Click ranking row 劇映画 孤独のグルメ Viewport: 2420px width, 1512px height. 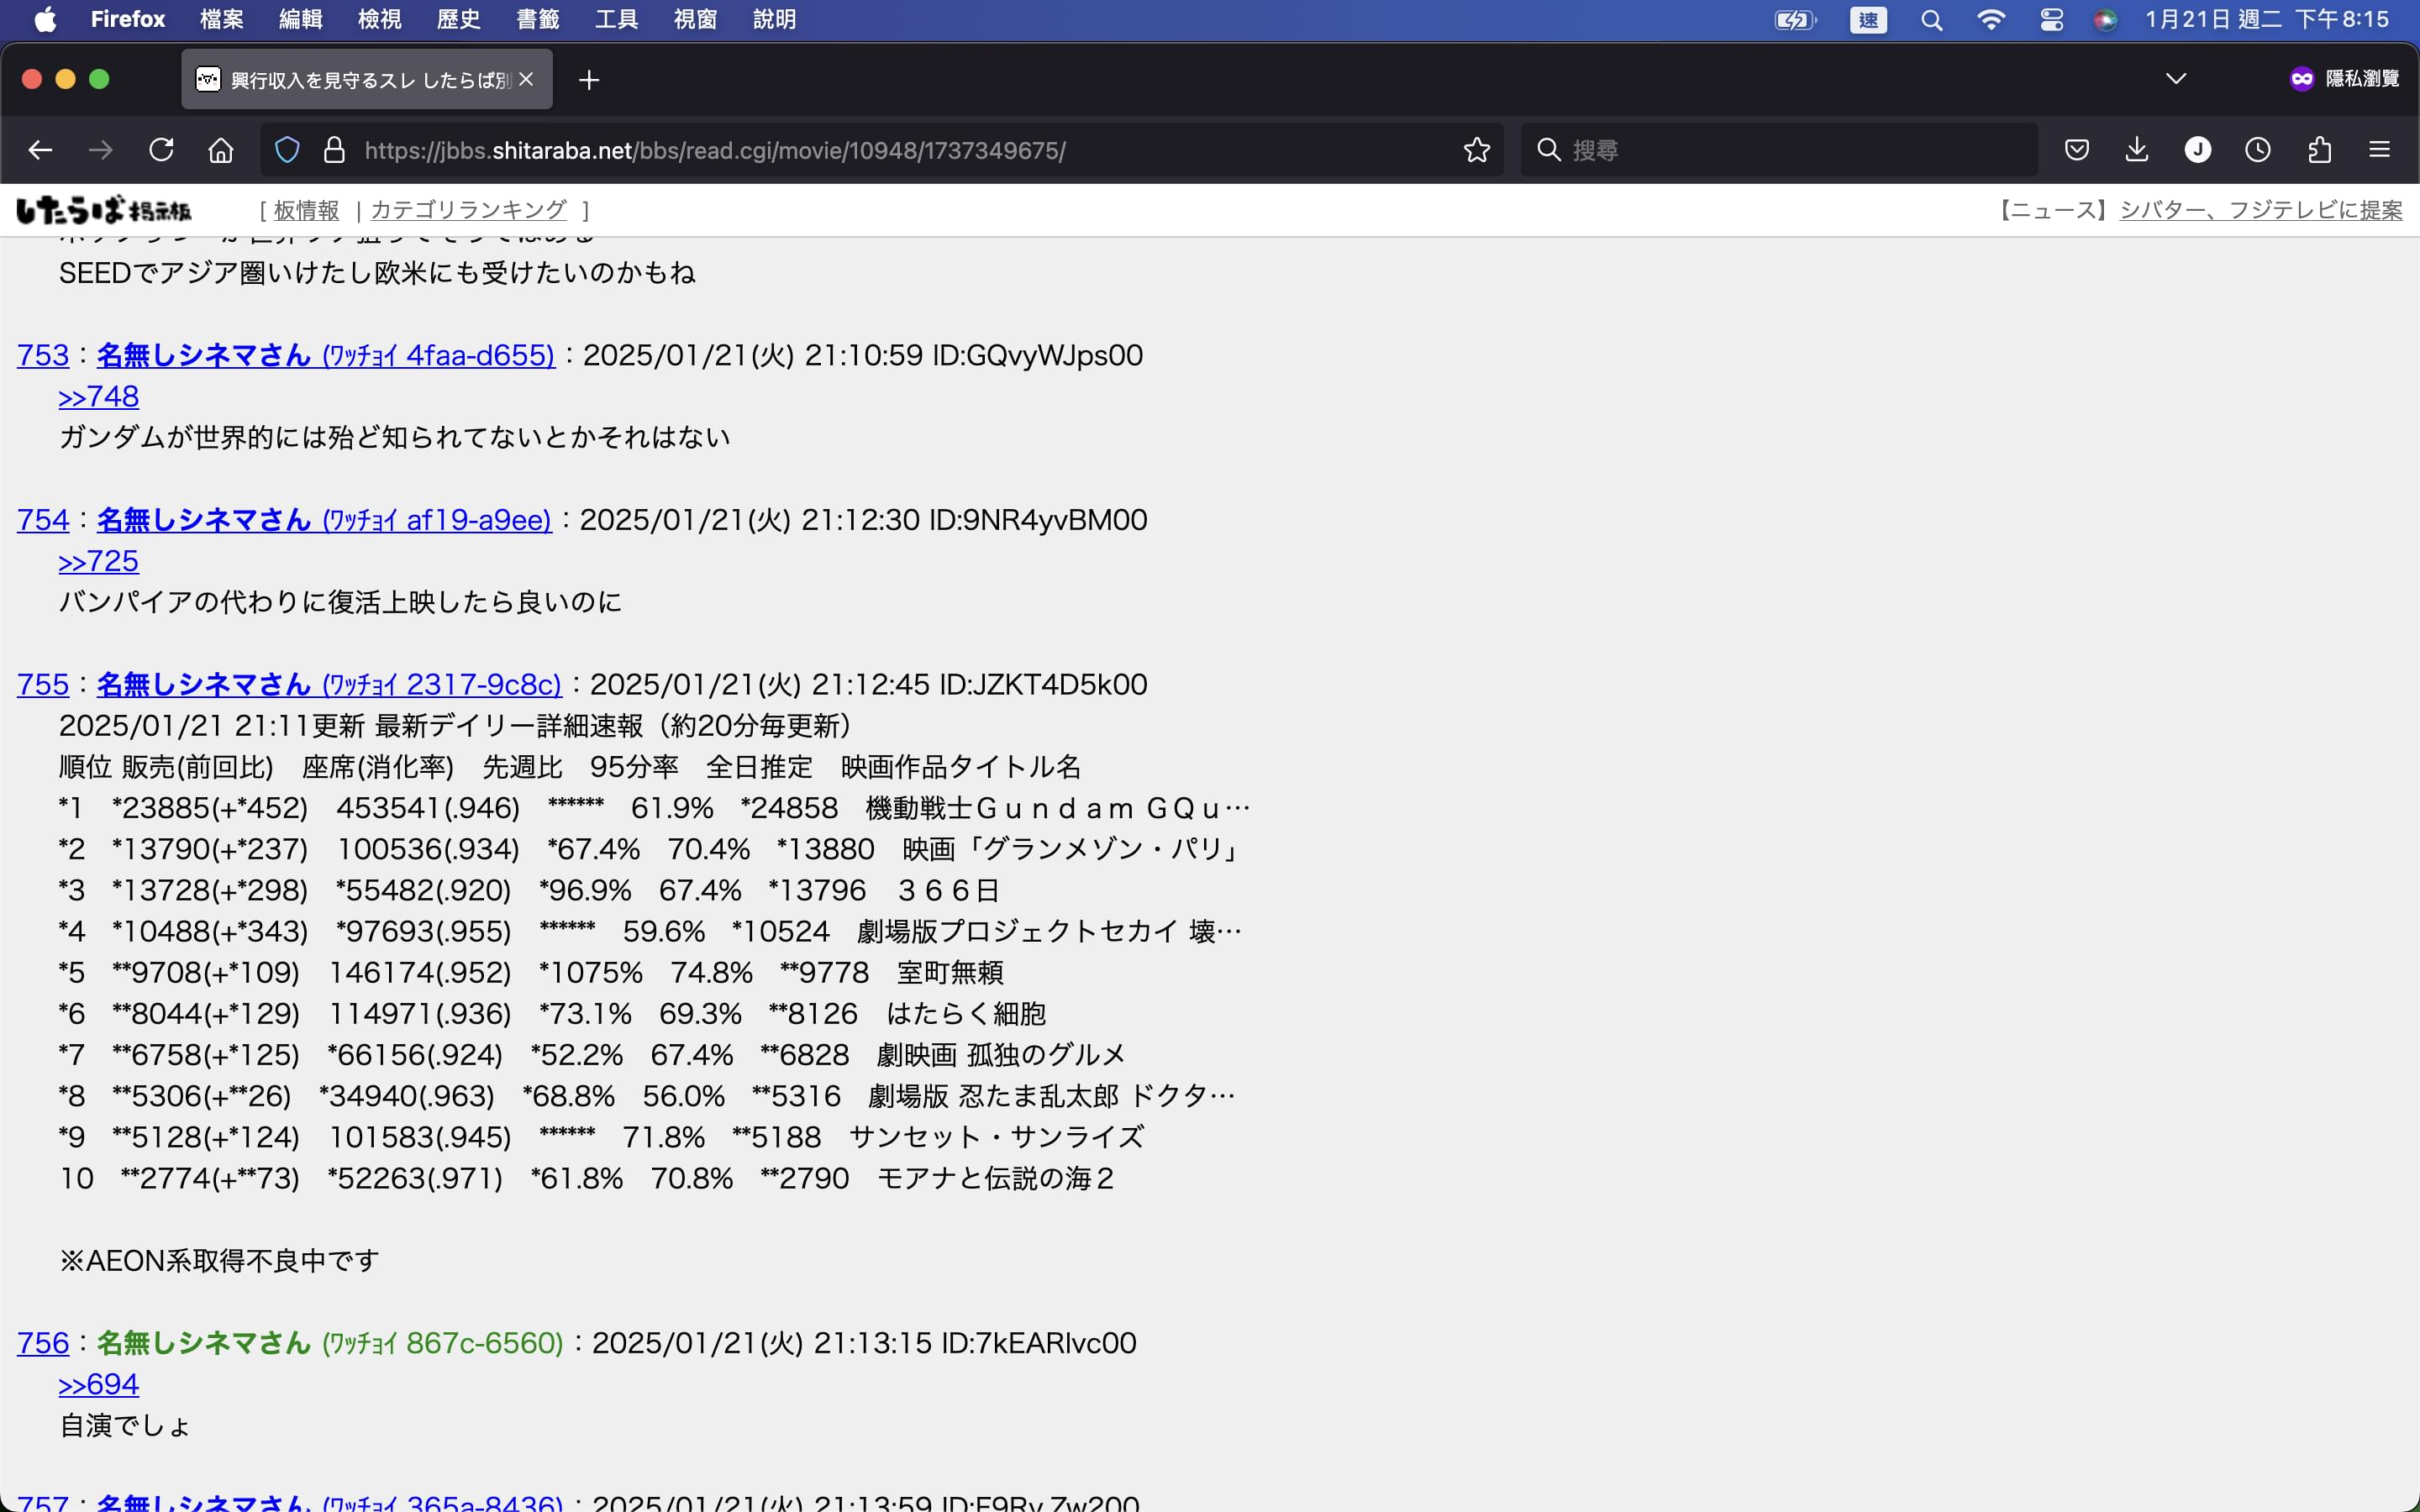coord(592,1055)
